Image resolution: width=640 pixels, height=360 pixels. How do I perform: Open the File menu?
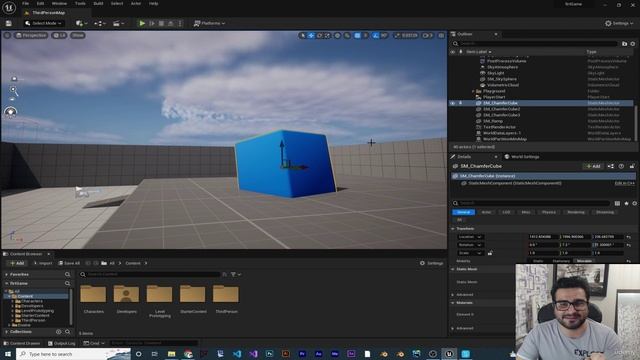(x=25, y=4)
